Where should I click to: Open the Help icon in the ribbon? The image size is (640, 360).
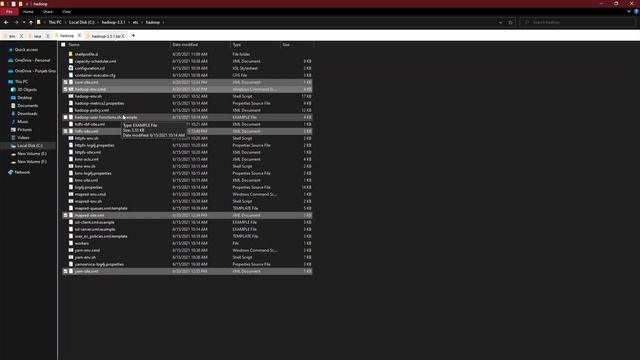636,12
